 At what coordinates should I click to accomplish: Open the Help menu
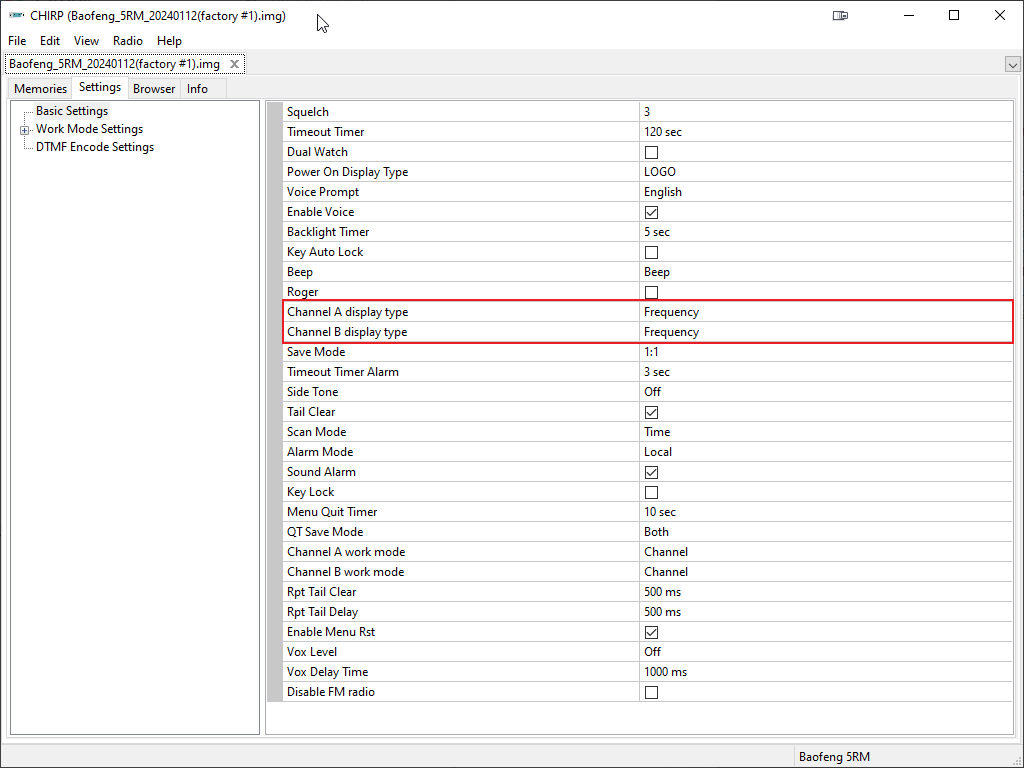(x=169, y=40)
